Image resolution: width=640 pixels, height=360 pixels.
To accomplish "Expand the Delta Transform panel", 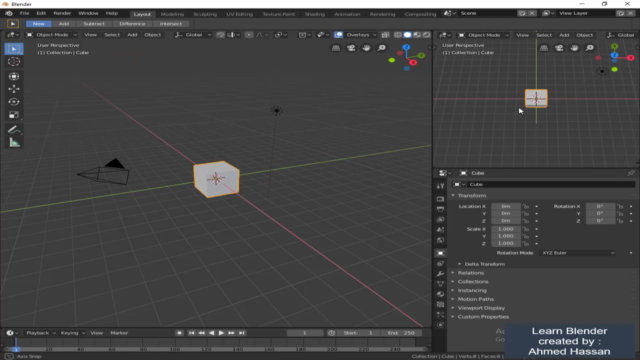I will [x=481, y=264].
